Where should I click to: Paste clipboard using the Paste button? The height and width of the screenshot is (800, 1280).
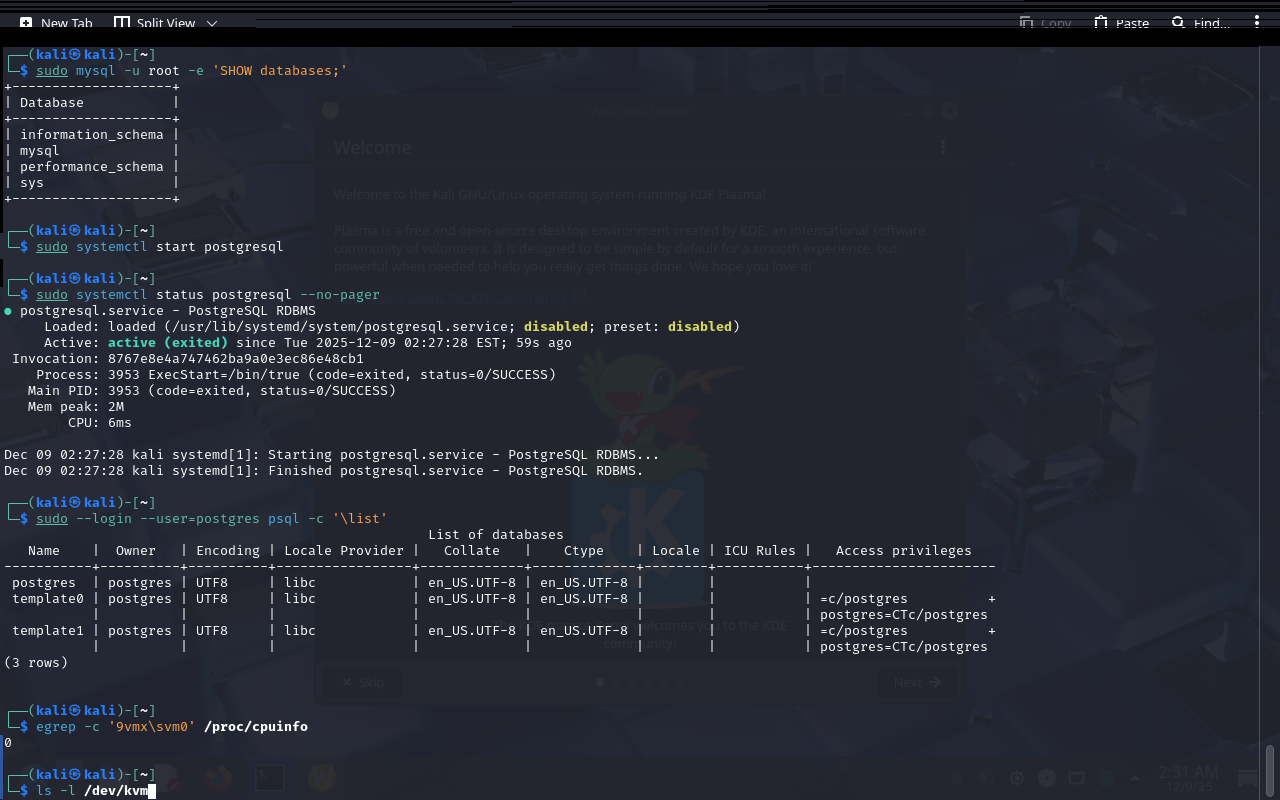1121,23
